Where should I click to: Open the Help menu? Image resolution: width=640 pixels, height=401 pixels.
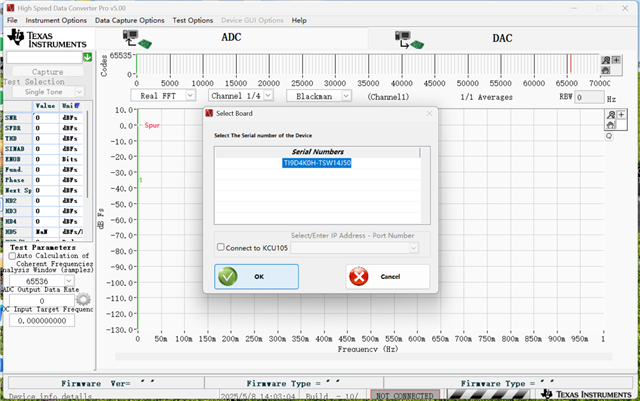(299, 20)
